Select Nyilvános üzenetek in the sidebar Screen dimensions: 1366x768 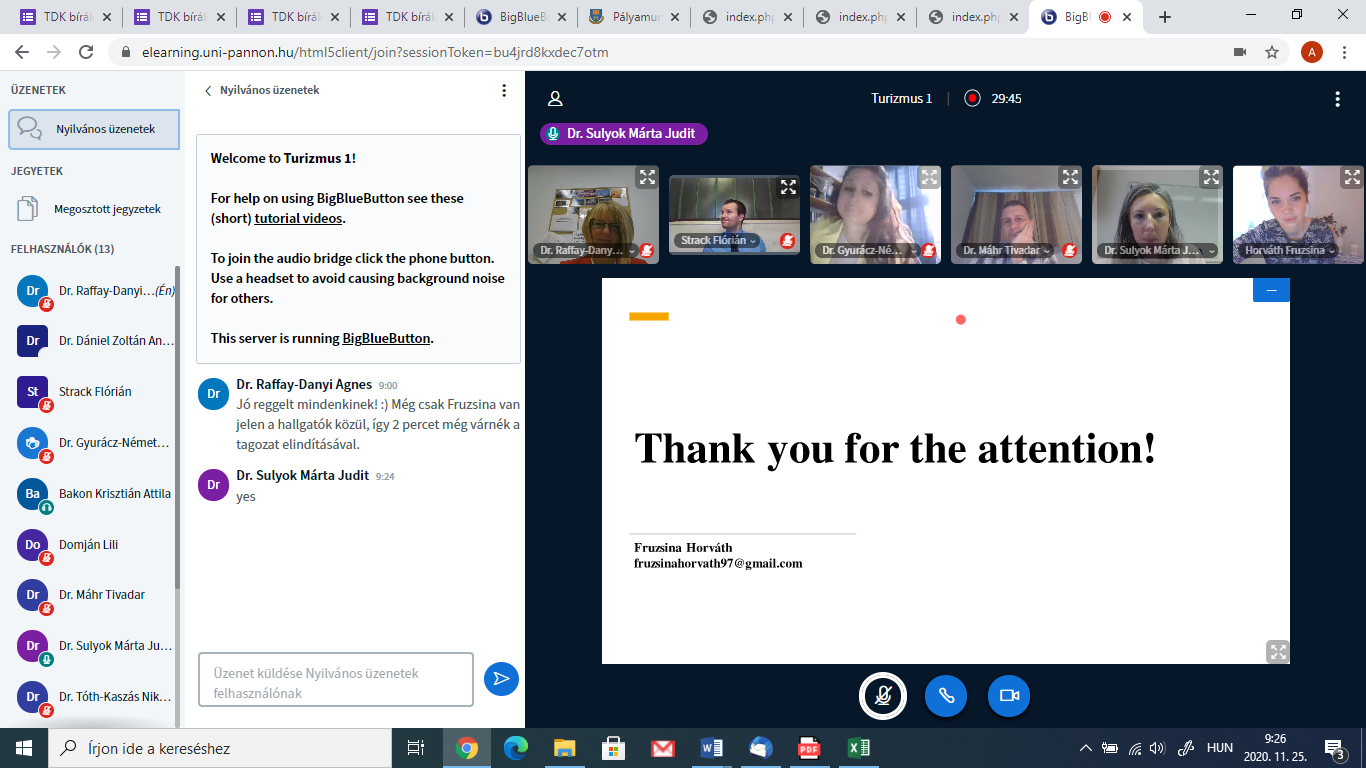[94, 129]
